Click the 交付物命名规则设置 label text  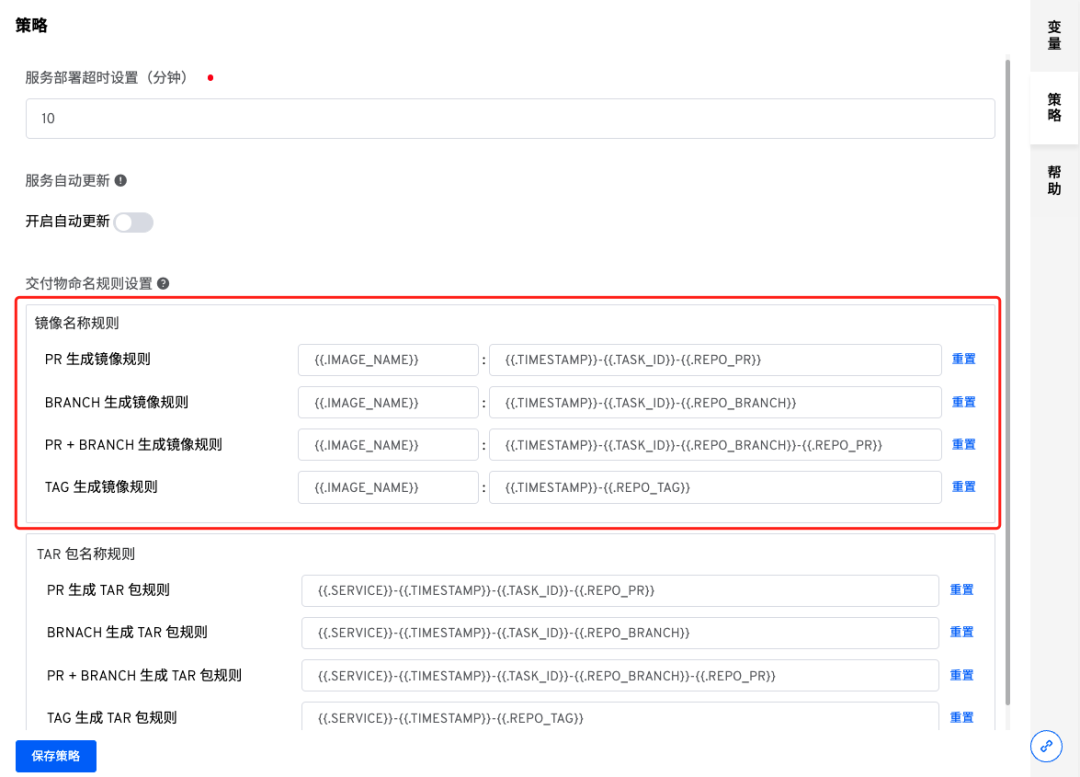tap(89, 283)
